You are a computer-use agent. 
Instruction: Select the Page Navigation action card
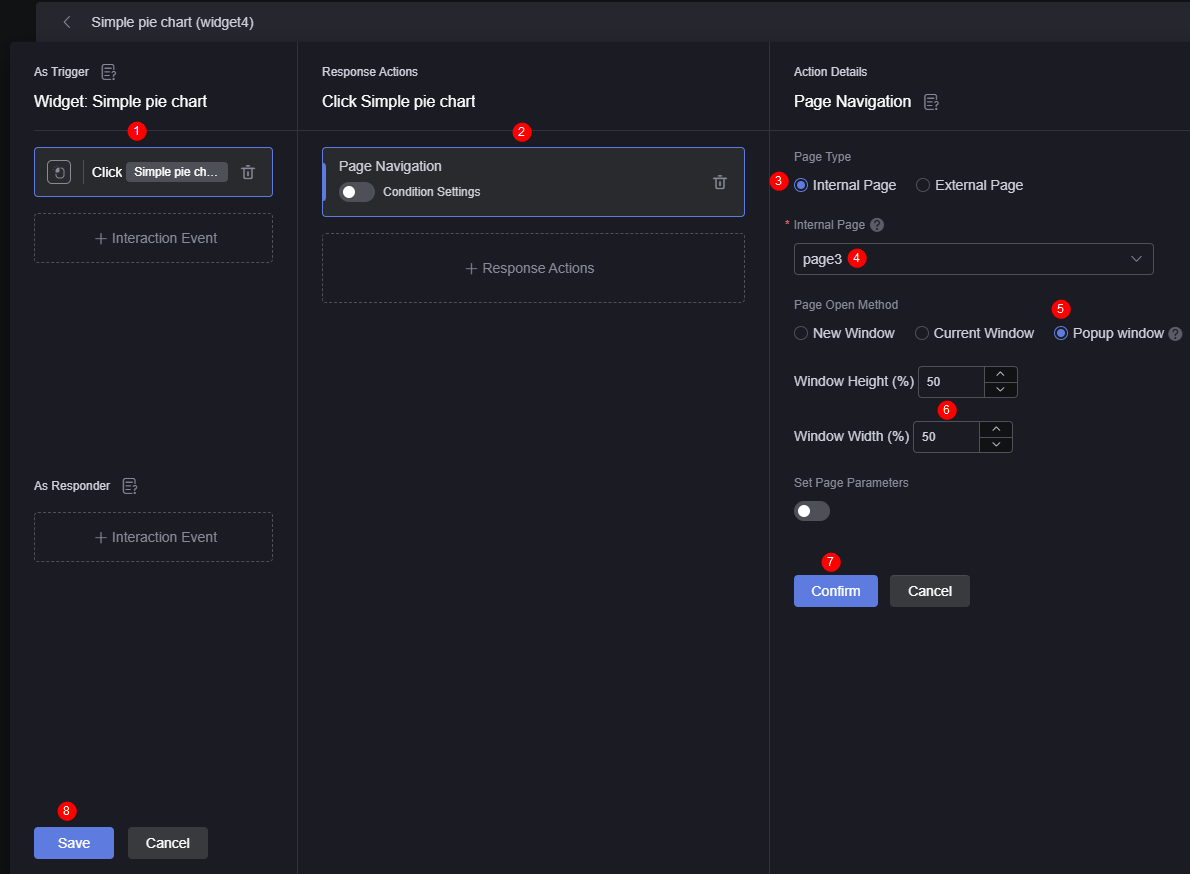coord(533,182)
